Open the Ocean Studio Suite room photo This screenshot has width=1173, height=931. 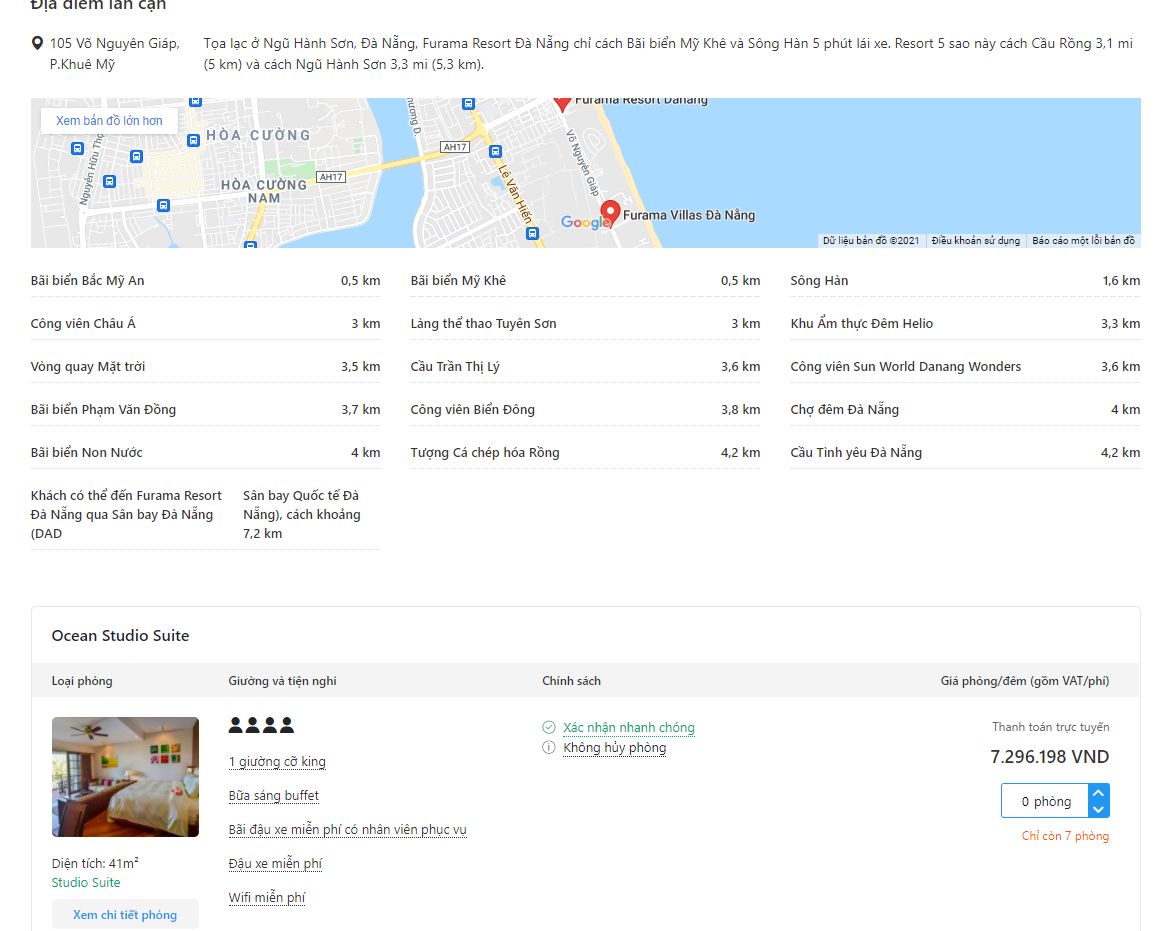(x=125, y=776)
